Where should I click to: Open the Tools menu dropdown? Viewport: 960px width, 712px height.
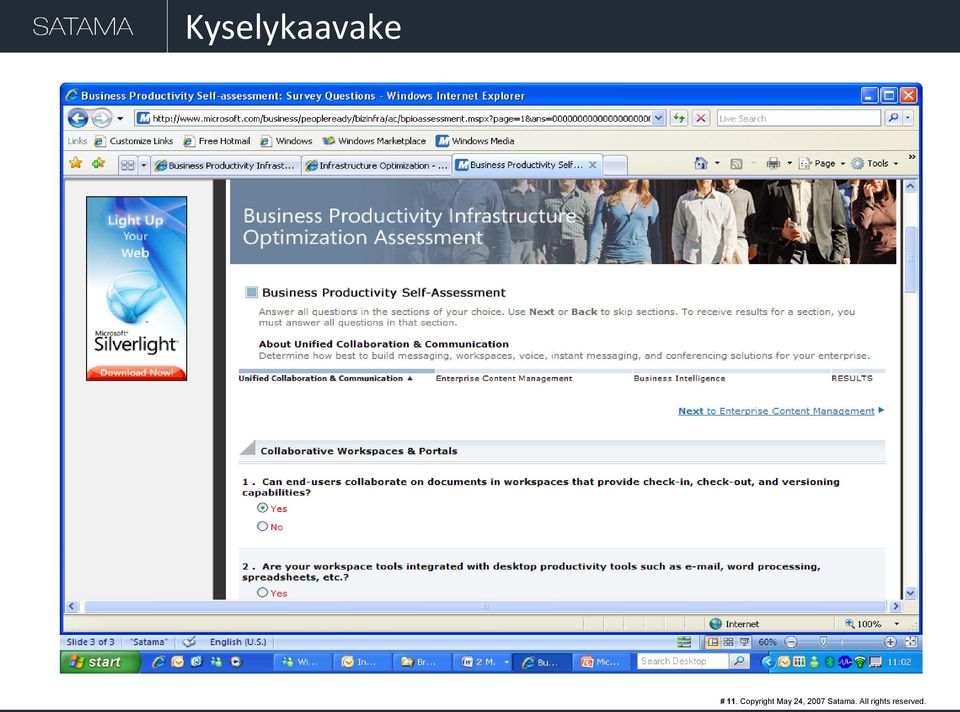[x=875, y=163]
